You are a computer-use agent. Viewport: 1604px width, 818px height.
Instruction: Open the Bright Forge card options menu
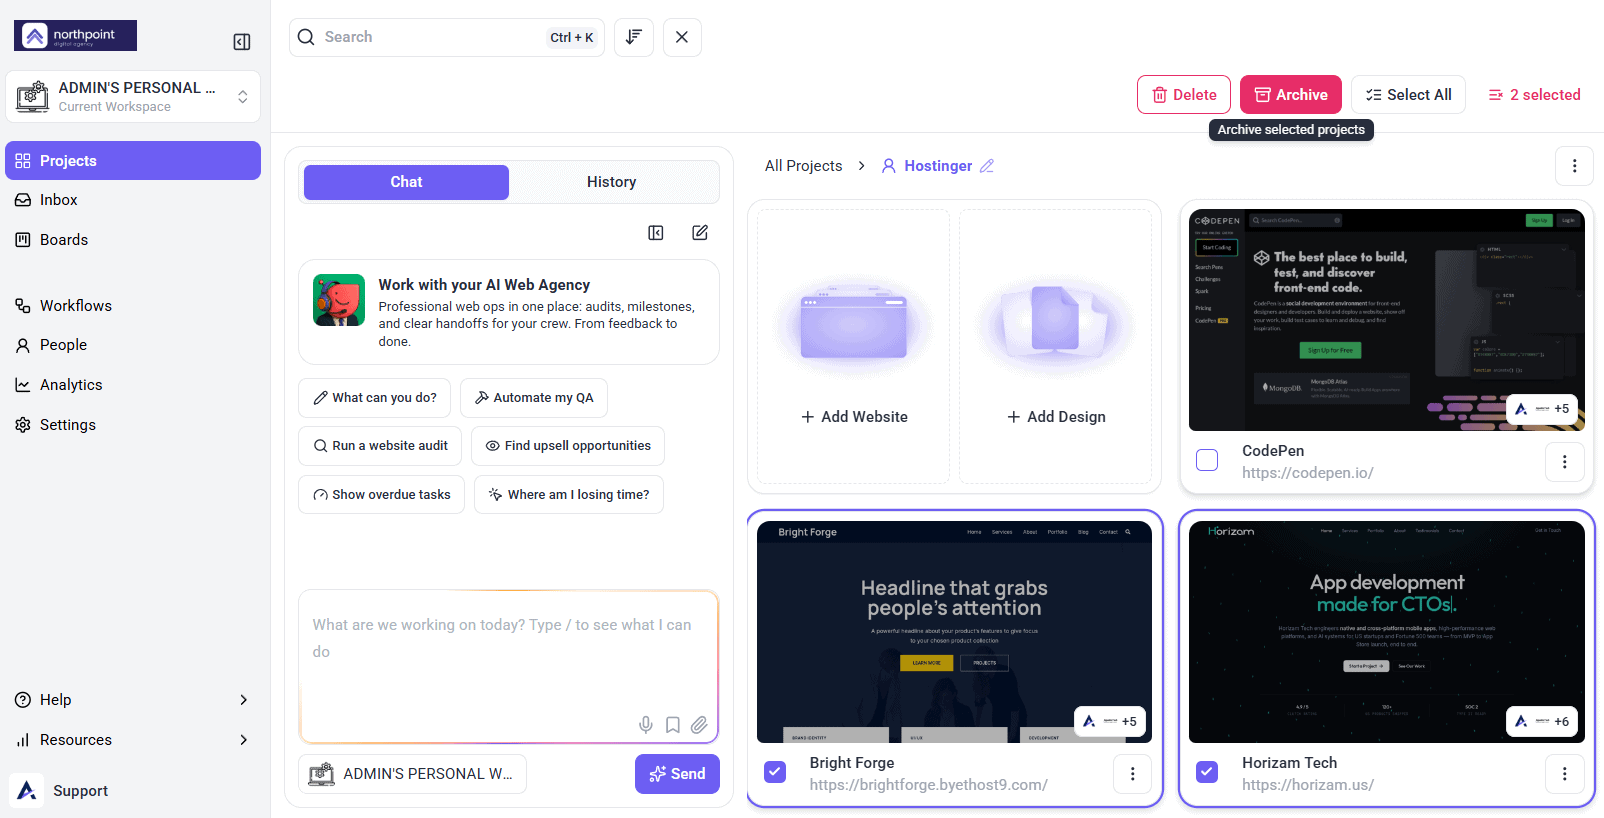tap(1133, 774)
